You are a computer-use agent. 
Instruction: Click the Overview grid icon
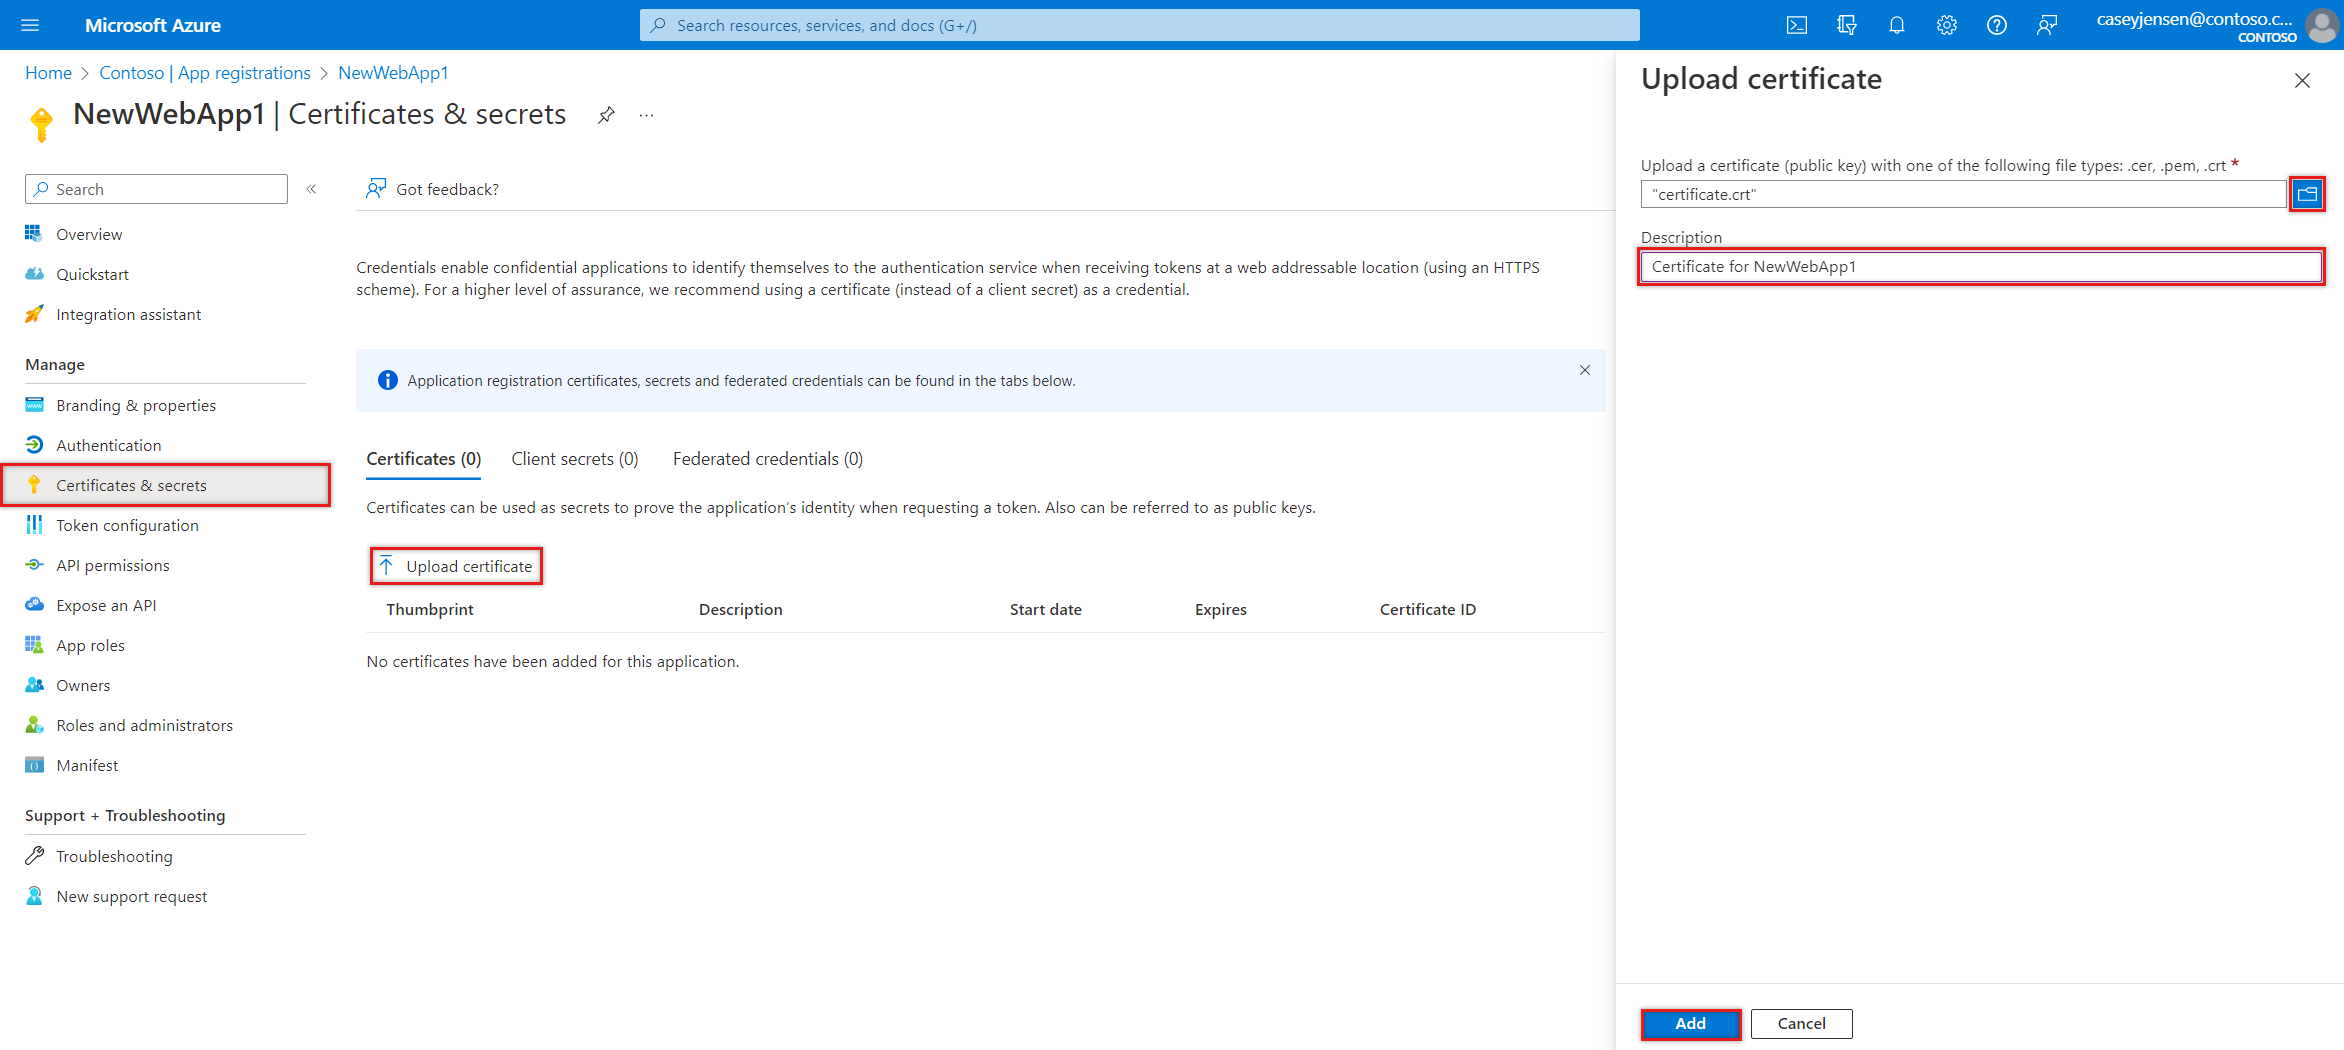[x=34, y=233]
